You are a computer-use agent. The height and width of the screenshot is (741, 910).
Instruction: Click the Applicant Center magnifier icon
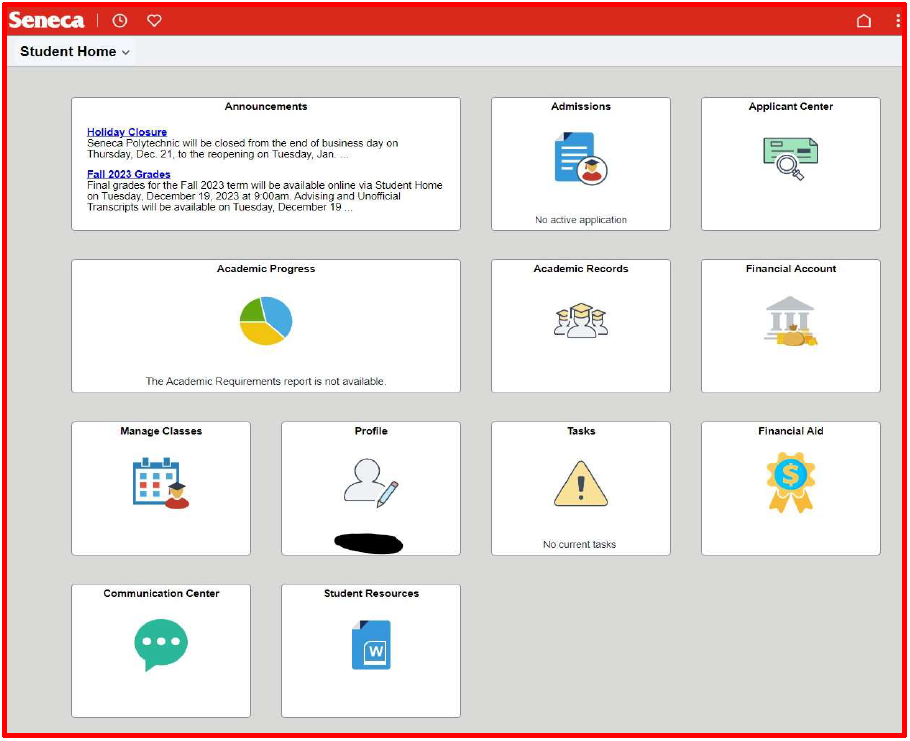[x=790, y=158]
